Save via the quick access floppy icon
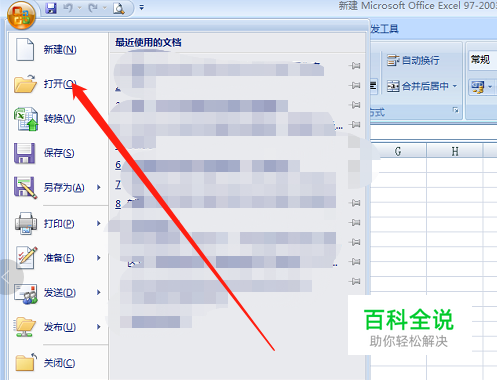497x380 pixels. click(x=51, y=8)
